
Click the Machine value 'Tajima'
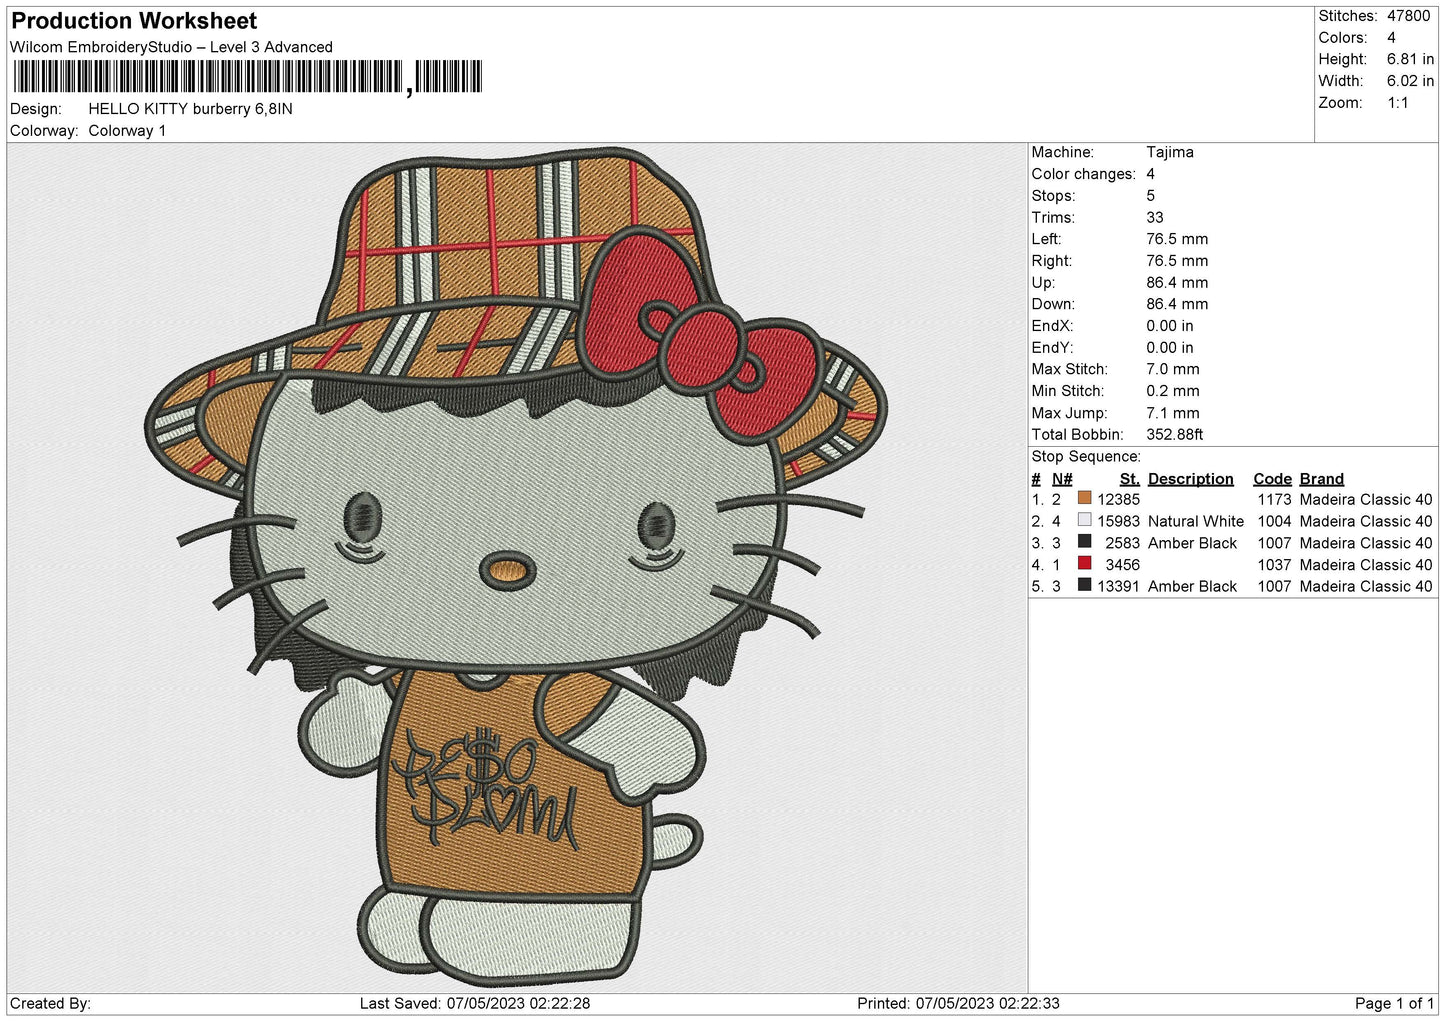point(1170,152)
